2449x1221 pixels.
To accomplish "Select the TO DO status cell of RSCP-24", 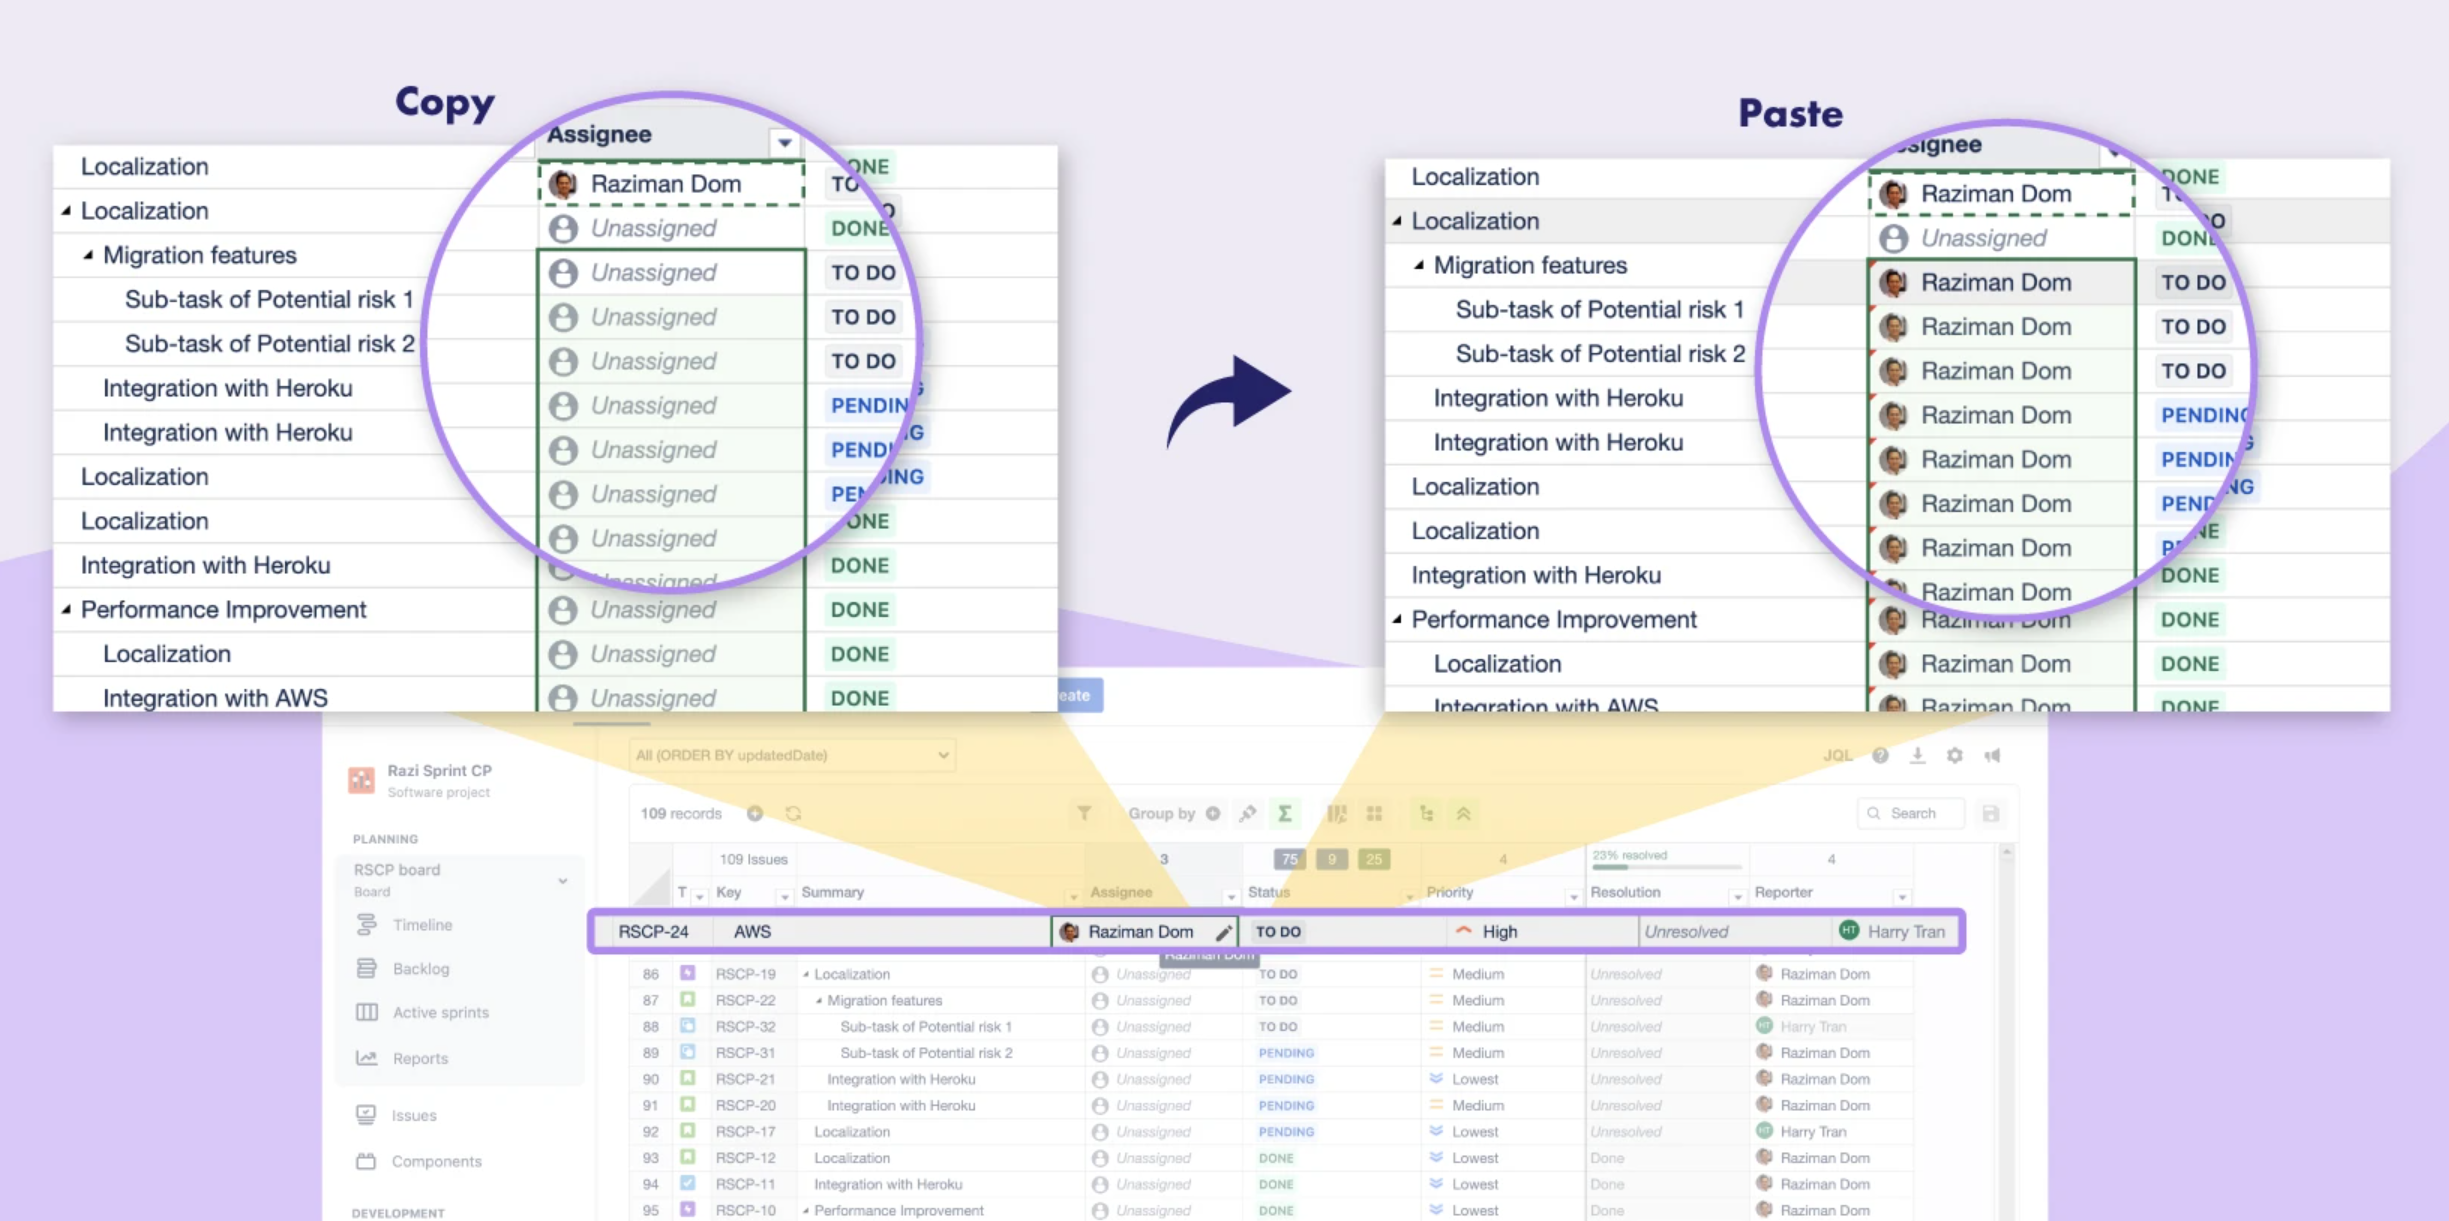I will (x=1342, y=931).
